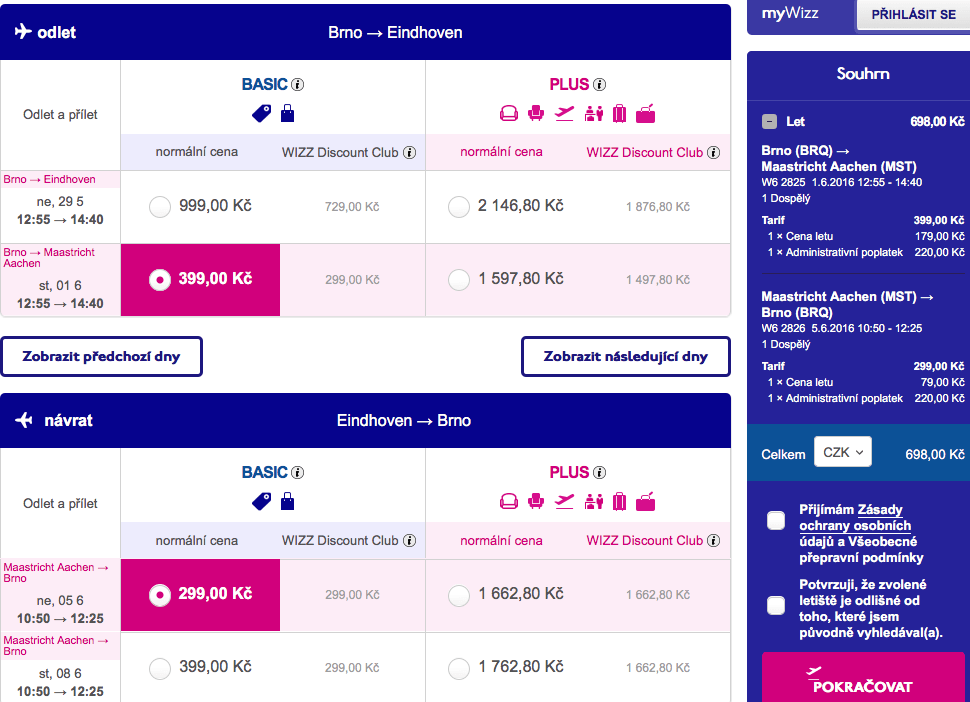Select the 999,00 Kč Brno–Eindhoven BASIC fare
Viewport: 970px width, 702px height.
[160, 207]
